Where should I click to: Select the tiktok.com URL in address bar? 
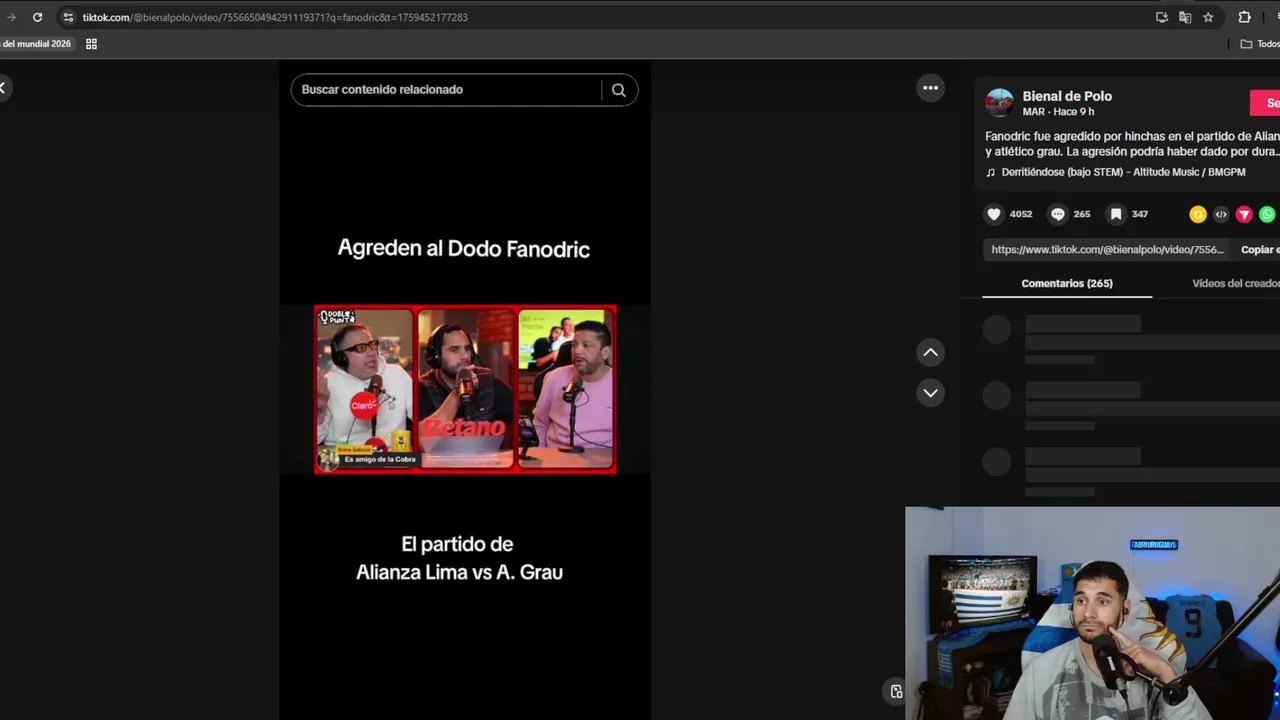click(x=275, y=17)
